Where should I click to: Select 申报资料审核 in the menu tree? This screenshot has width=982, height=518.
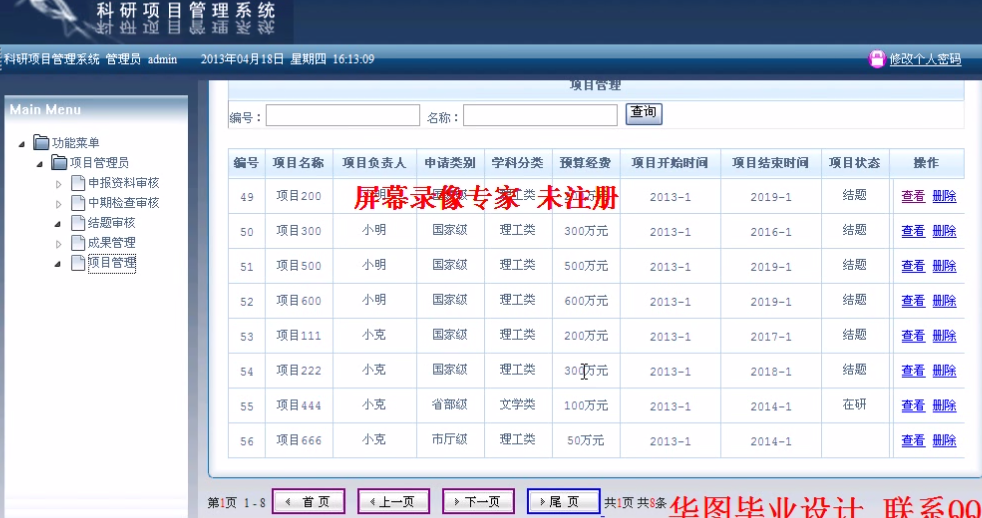point(123,183)
